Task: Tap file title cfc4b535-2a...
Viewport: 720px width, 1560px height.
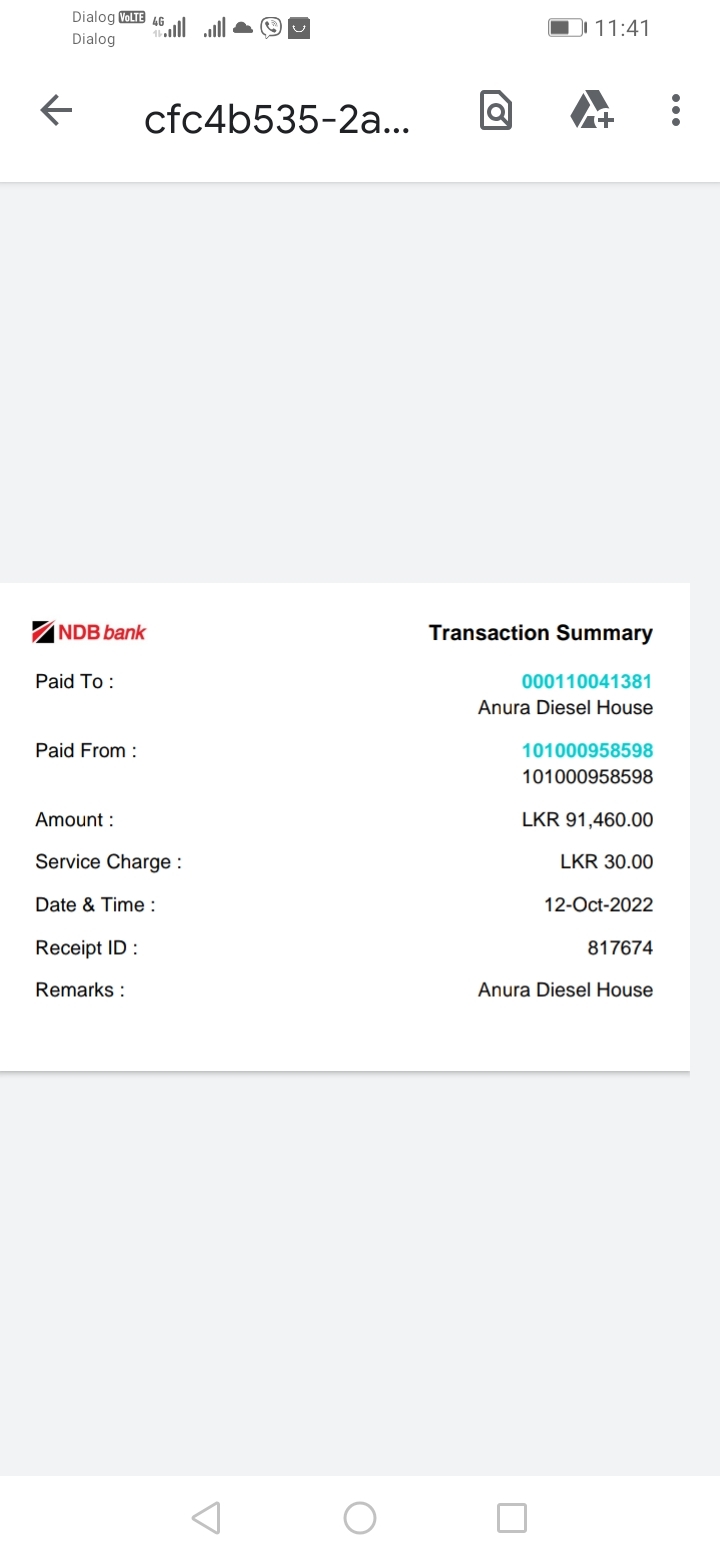Action: [277, 120]
